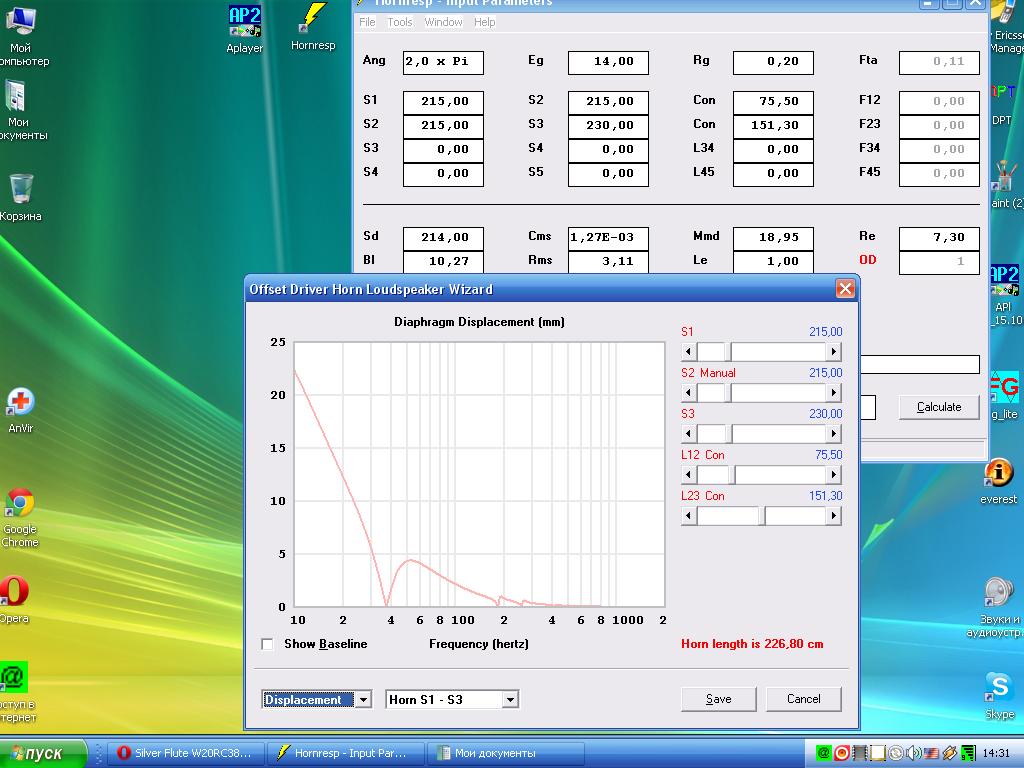The height and width of the screenshot is (768, 1024).
Task: Click the S2 Manual slider thumb
Action: 728,393
